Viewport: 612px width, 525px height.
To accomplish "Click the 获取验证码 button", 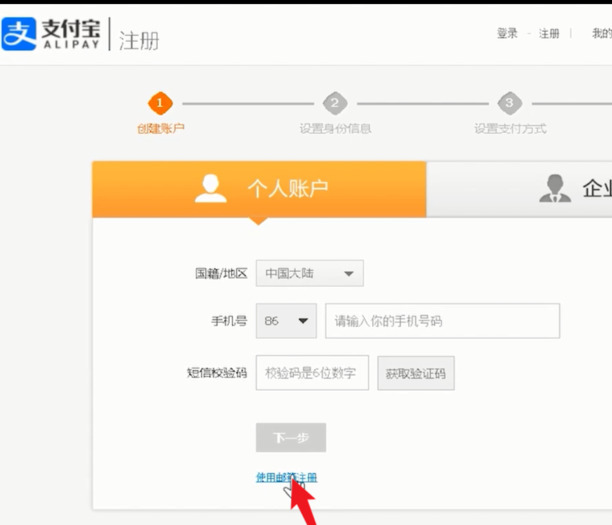I will (x=416, y=373).
